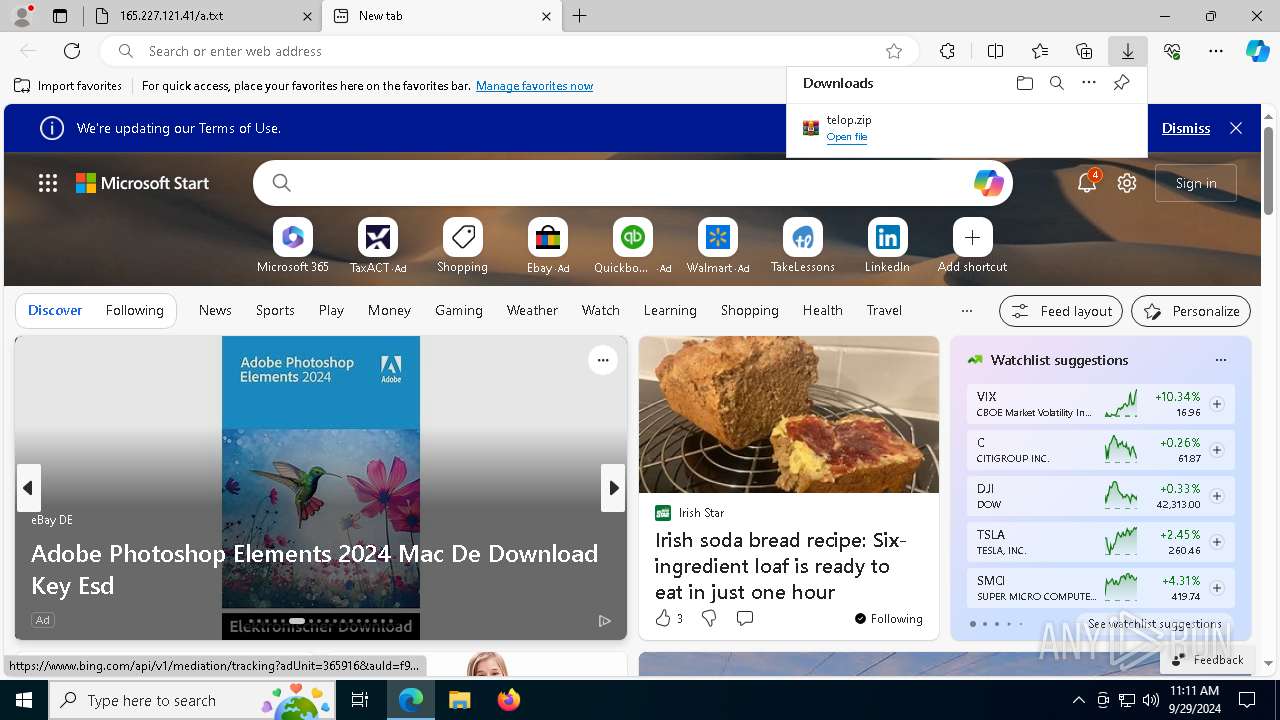
Task: Open Adobe Photoshop card options menu
Action: coord(602,360)
